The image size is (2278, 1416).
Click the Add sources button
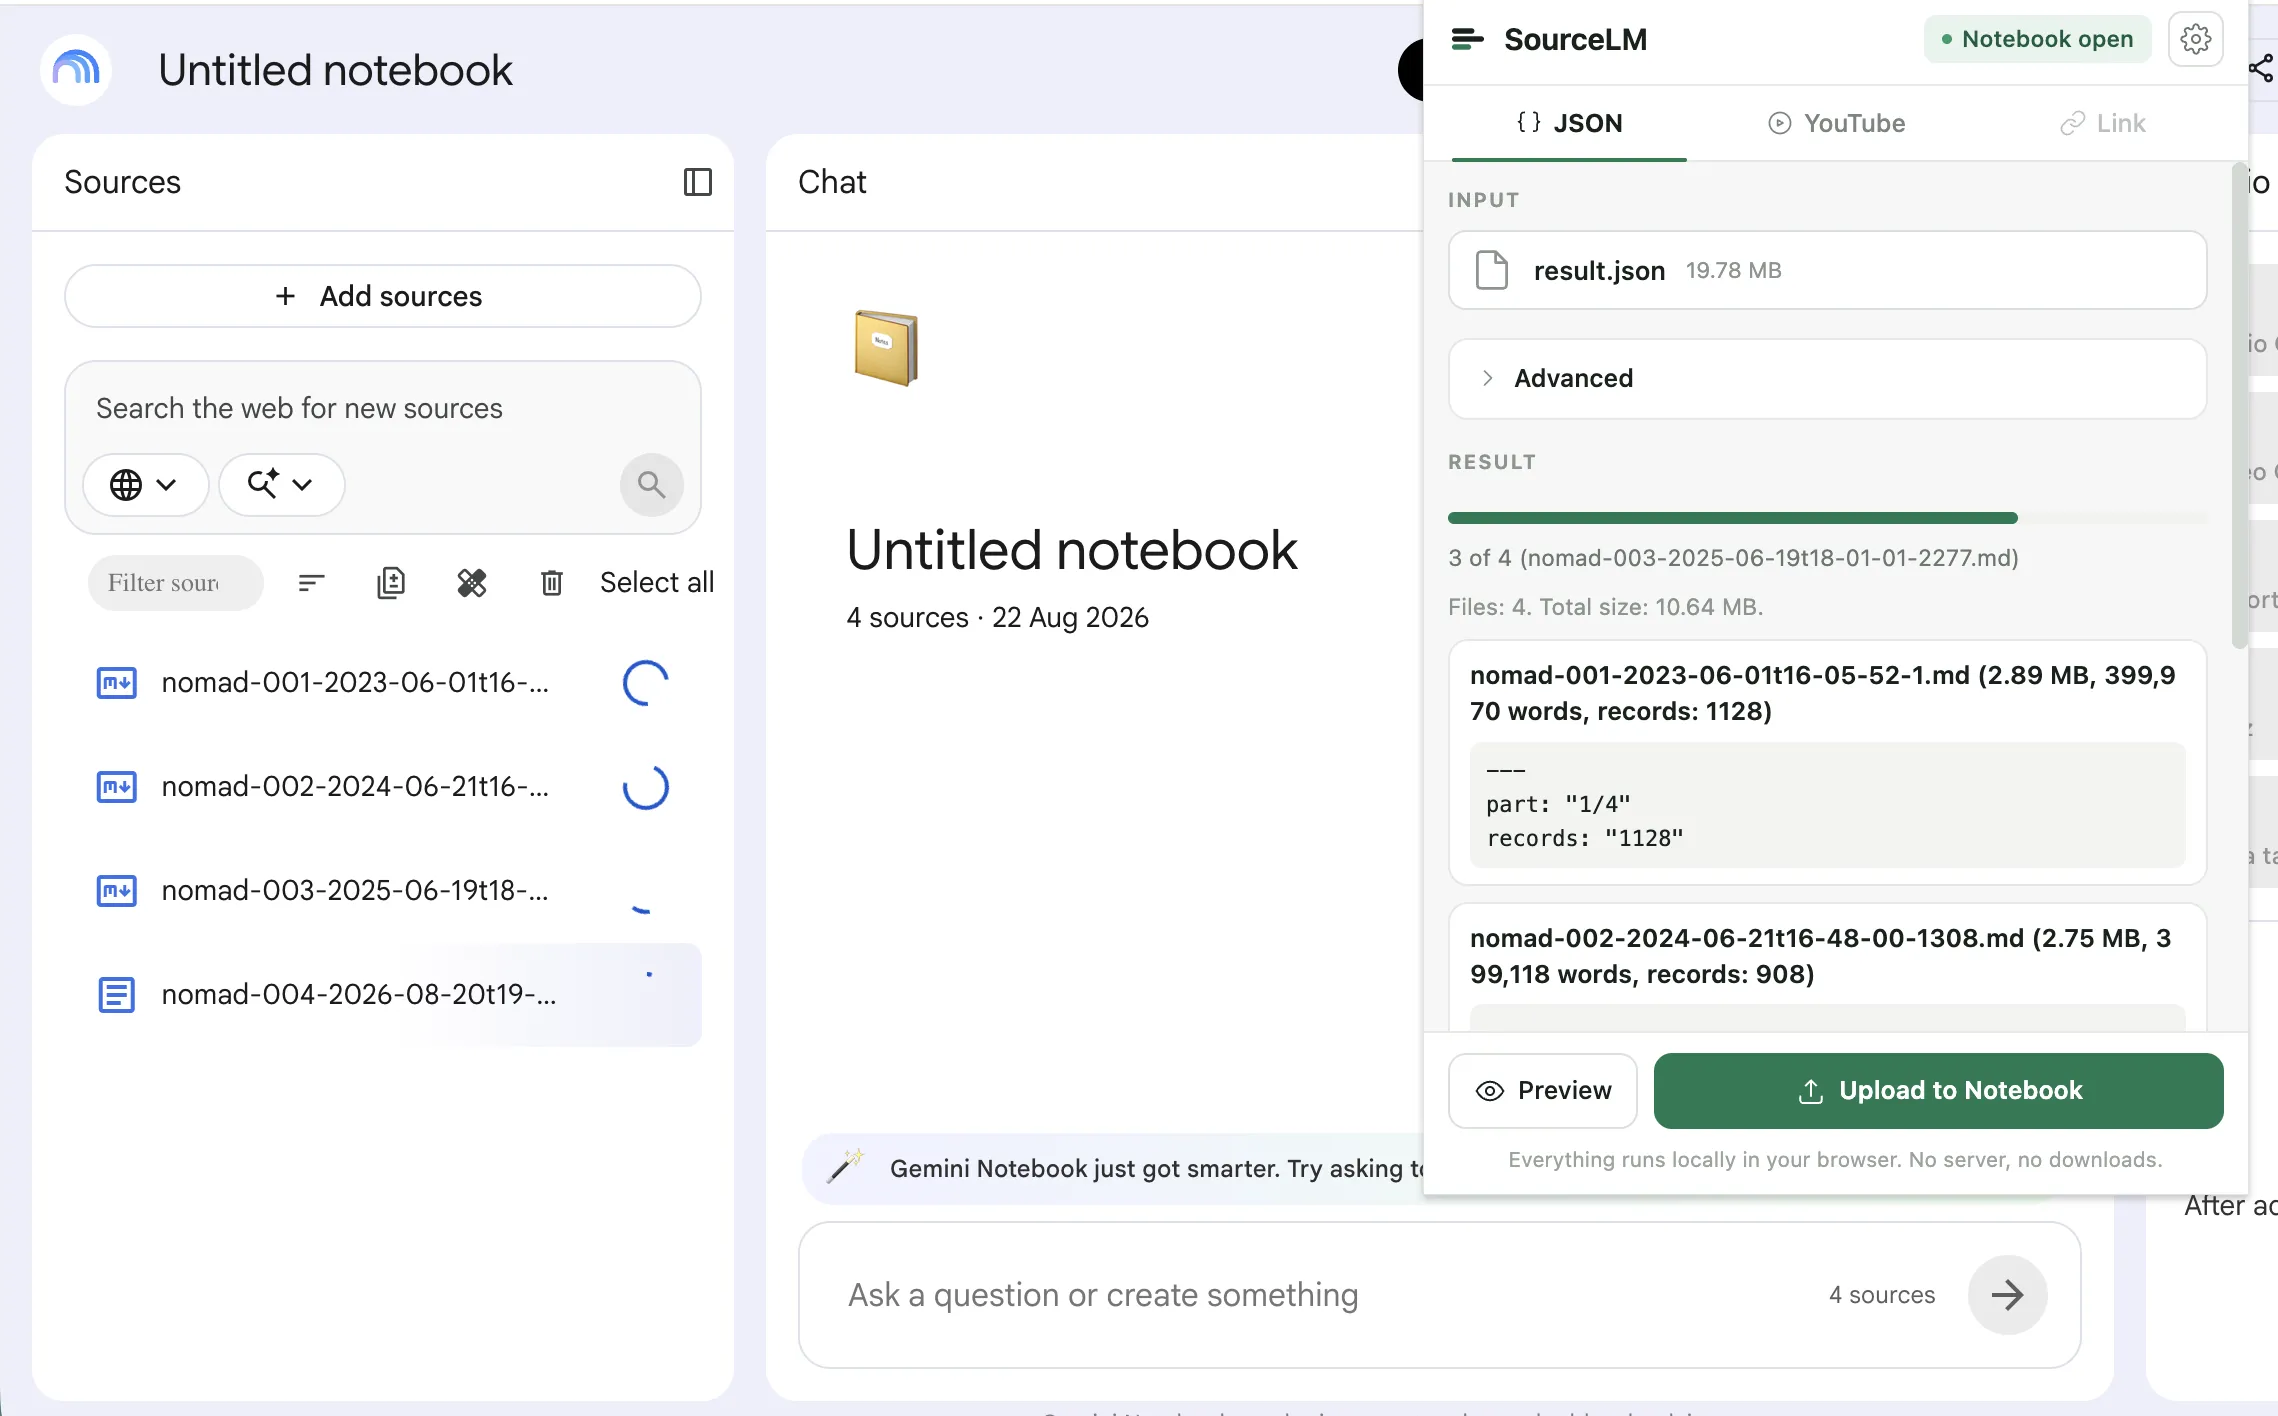pyautogui.click(x=383, y=296)
